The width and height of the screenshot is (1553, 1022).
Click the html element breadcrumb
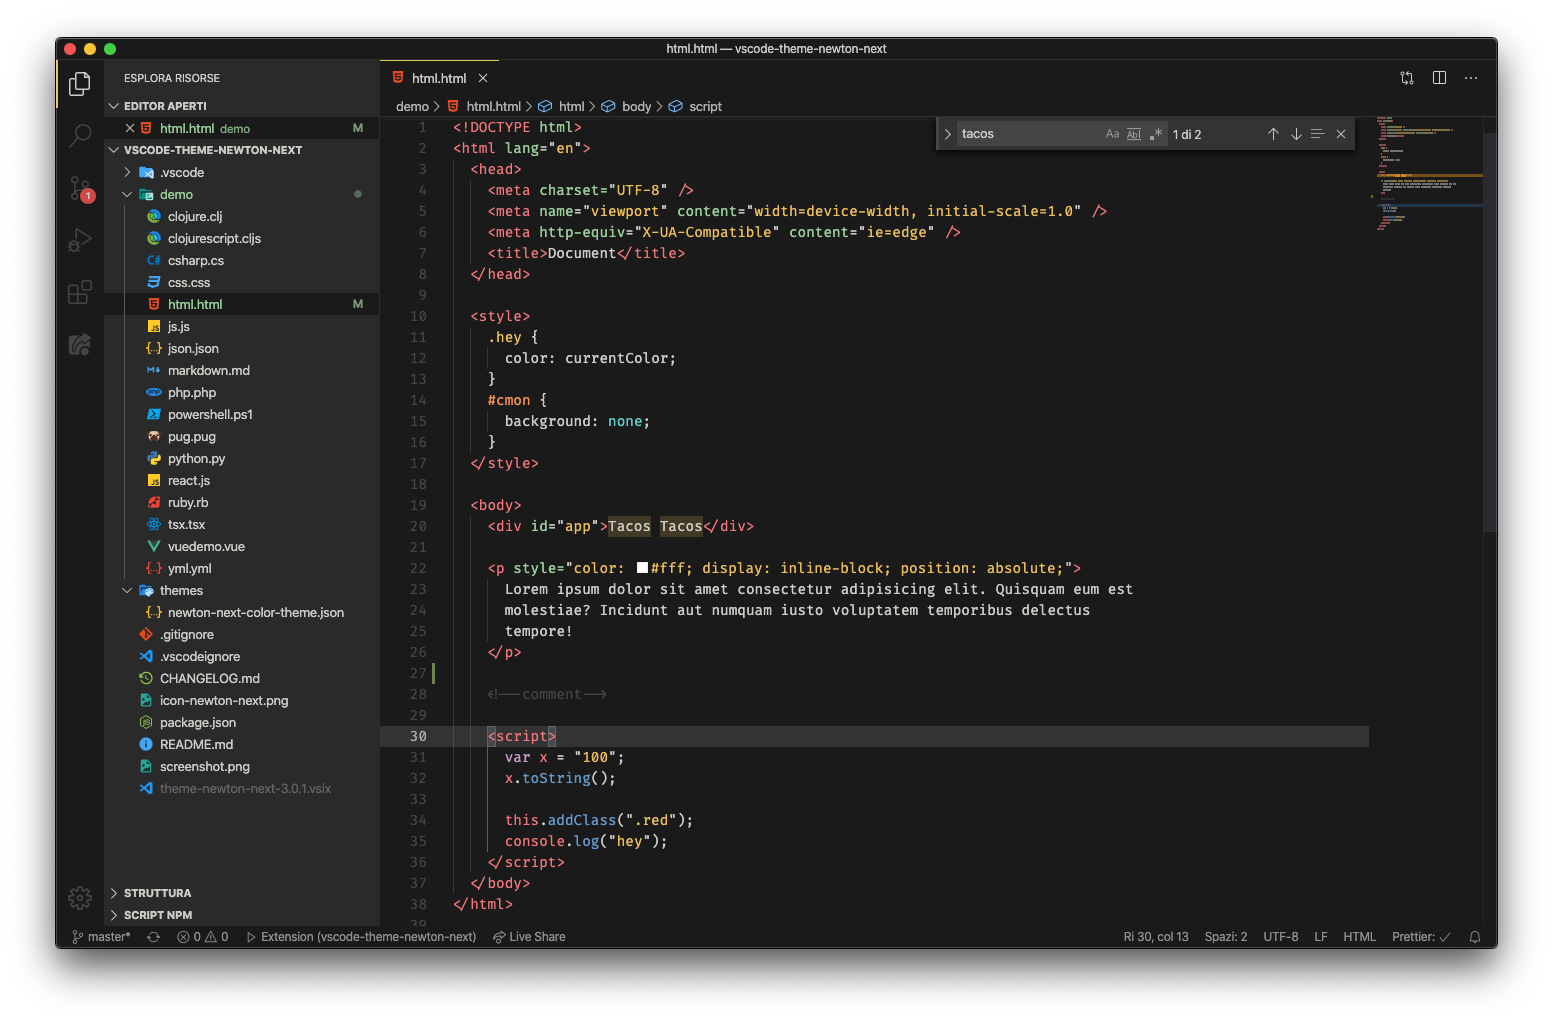562,106
